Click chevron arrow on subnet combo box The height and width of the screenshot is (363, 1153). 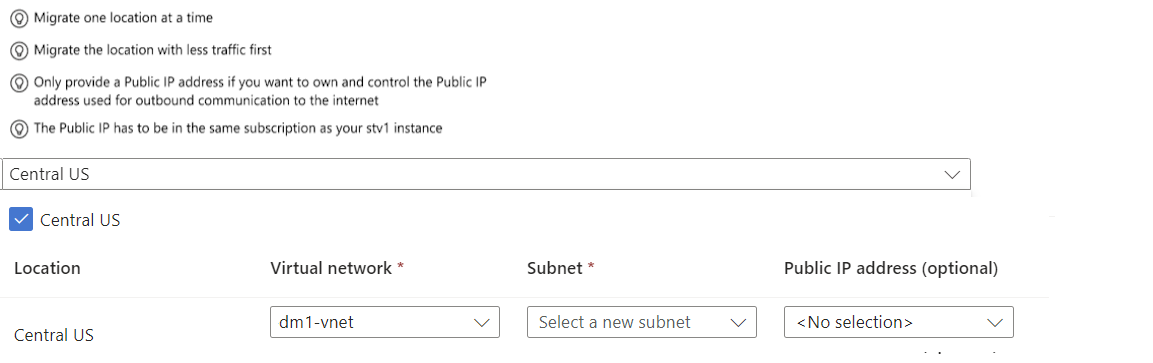tap(738, 323)
